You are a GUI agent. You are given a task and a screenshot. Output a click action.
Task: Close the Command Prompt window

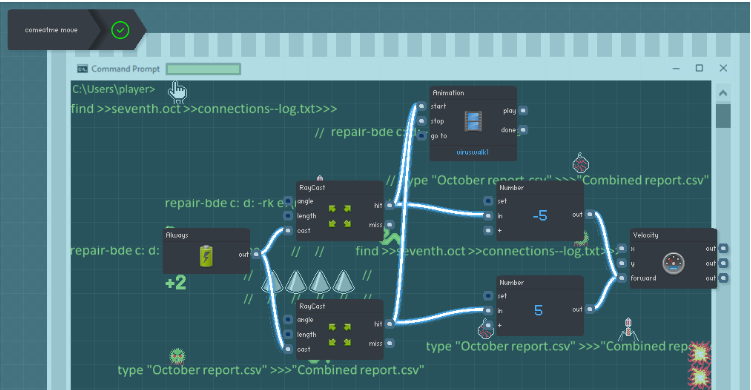pos(723,68)
